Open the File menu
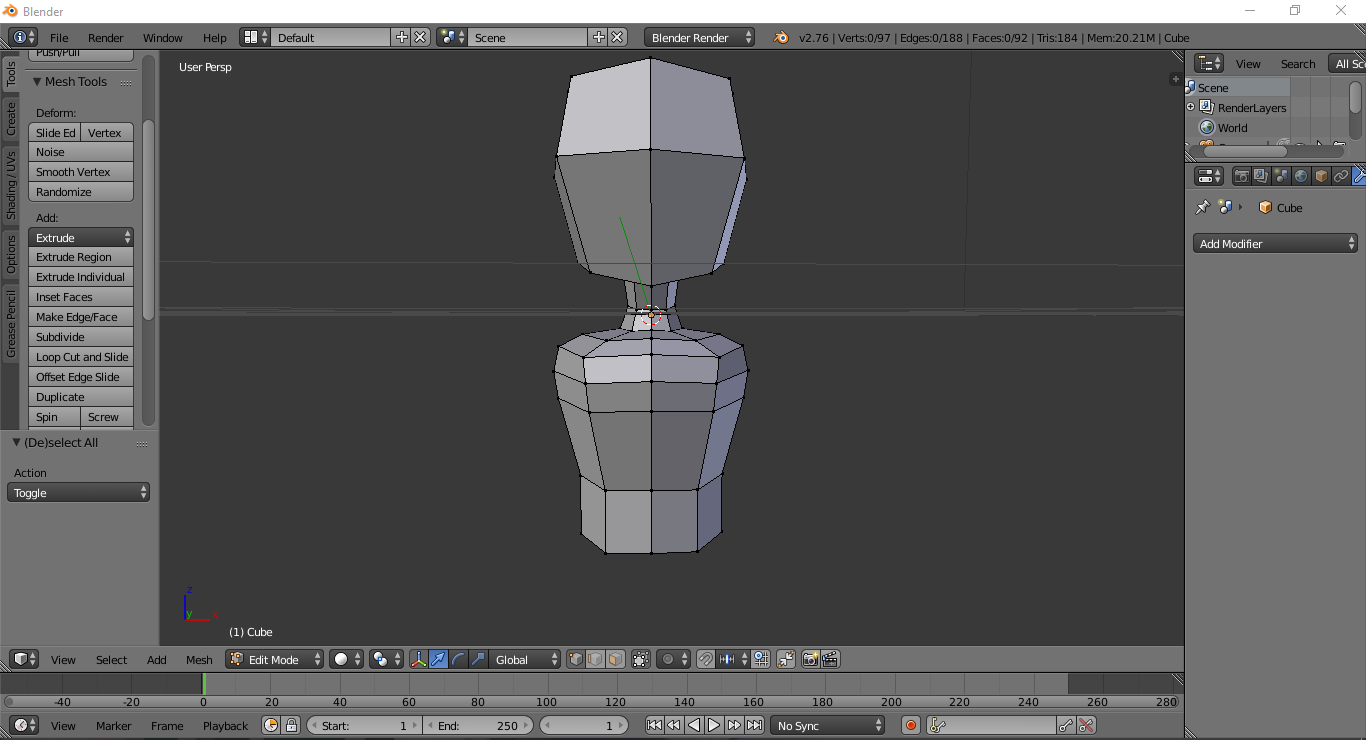The height and width of the screenshot is (740, 1366). coord(59,37)
